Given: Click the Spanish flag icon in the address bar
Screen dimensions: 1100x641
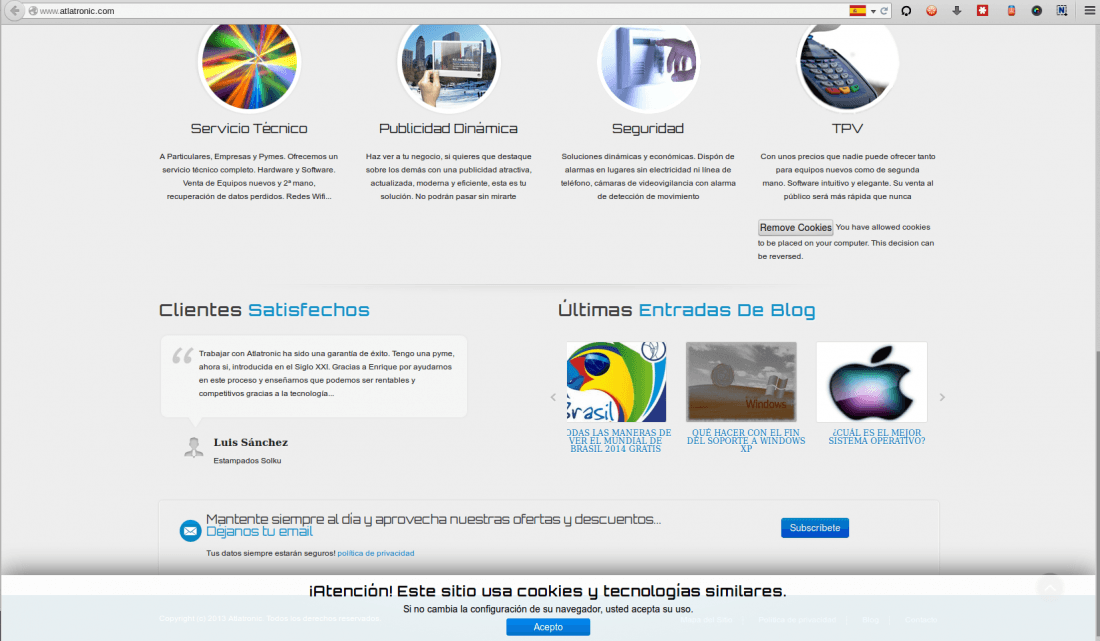Looking at the screenshot, I should click(857, 11).
